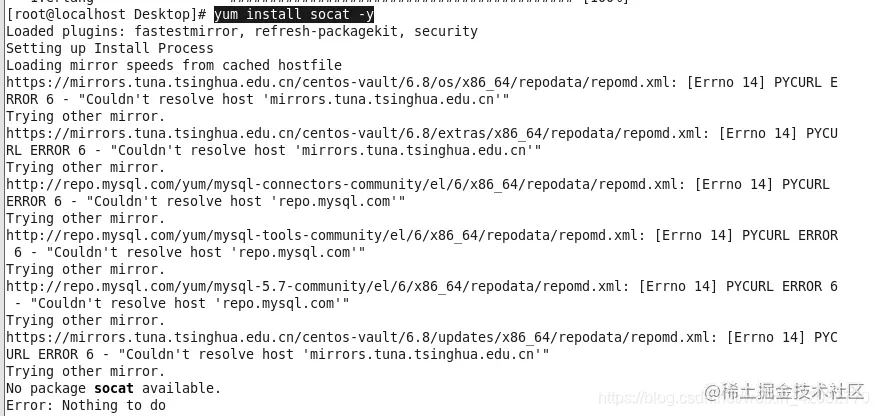Click the bold socat word in output

click(114, 388)
